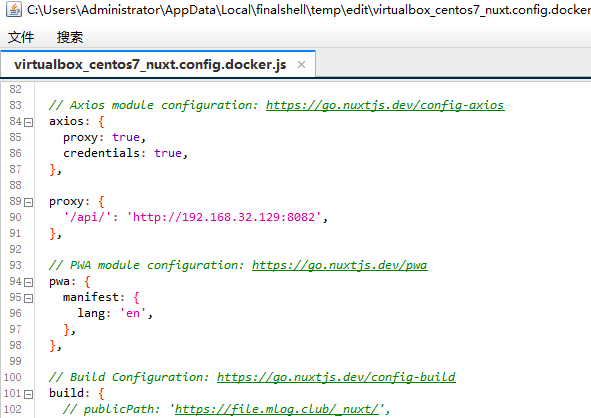Collapse the manifest block at line 95
The width and height of the screenshot is (591, 418).
28,299
